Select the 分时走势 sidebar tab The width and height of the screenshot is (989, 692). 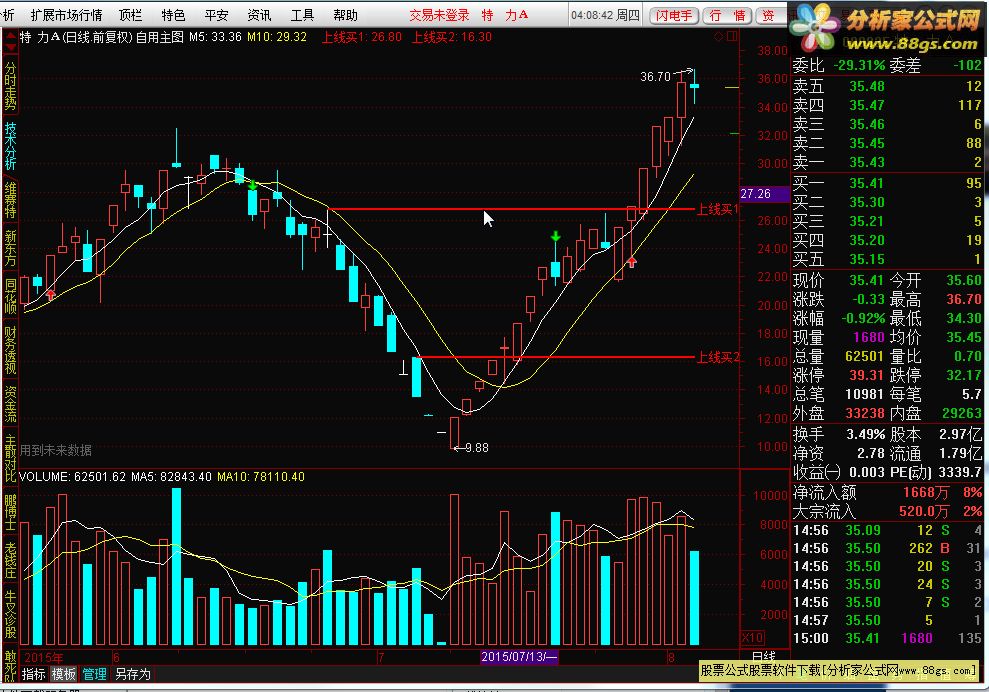10,85
